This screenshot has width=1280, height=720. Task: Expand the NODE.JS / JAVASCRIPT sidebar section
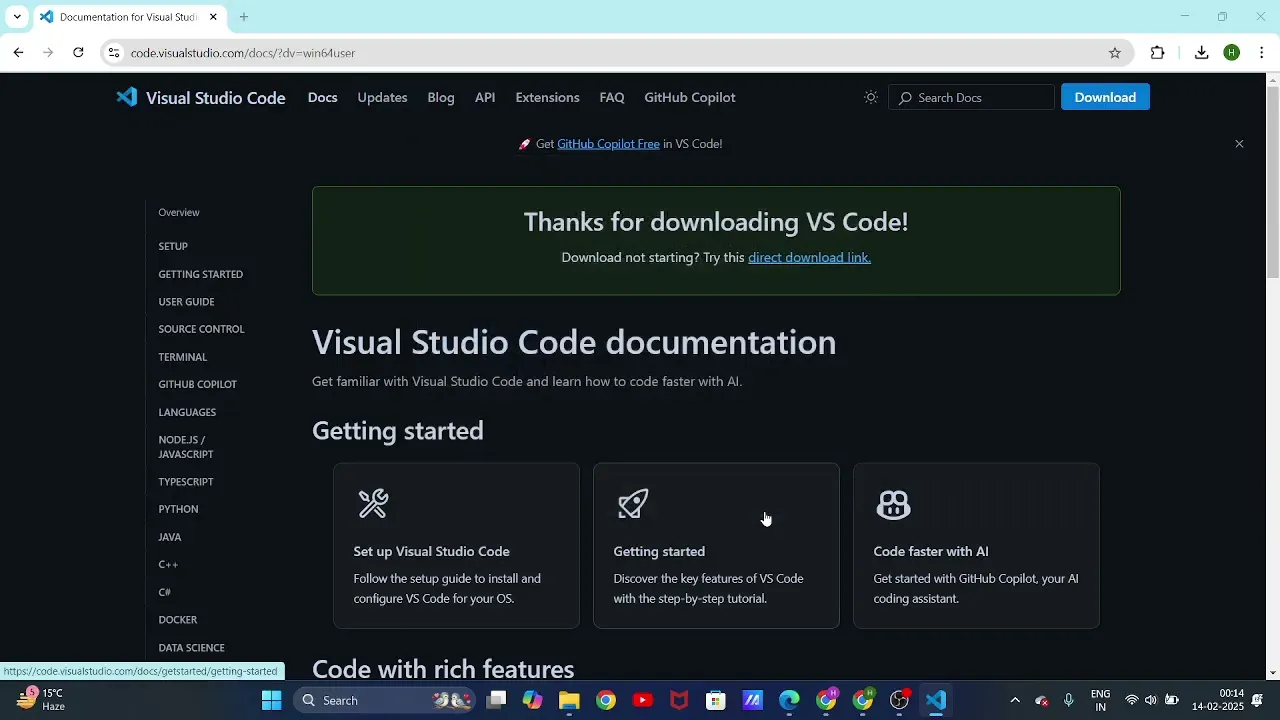click(x=186, y=447)
